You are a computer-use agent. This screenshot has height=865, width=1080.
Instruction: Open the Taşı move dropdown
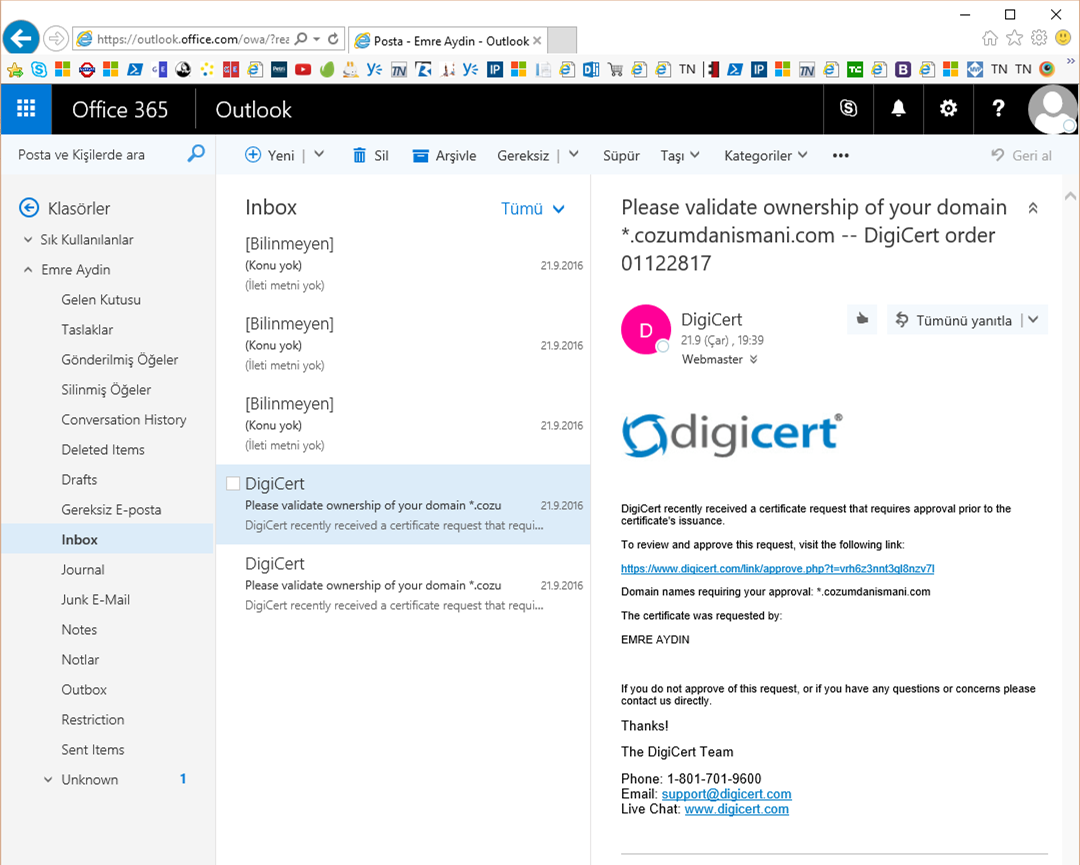[680, 156]
